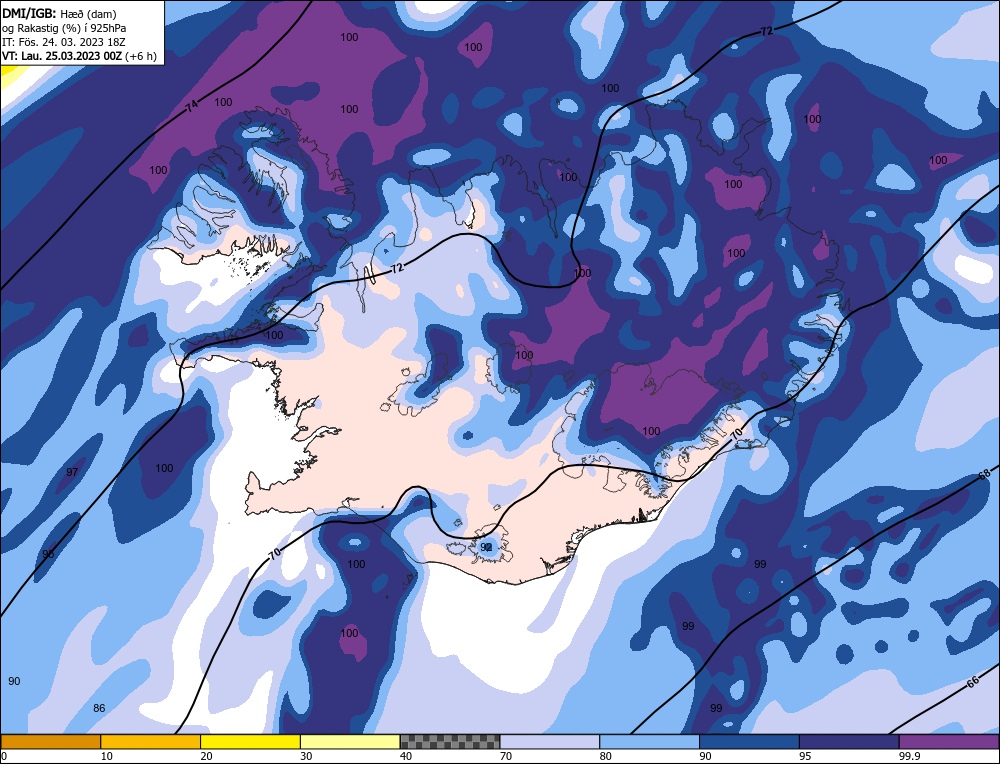Click the medium blue 90–95 legend swatch
Viewport: 1000px width, 764px height.
tap(749, 741)
